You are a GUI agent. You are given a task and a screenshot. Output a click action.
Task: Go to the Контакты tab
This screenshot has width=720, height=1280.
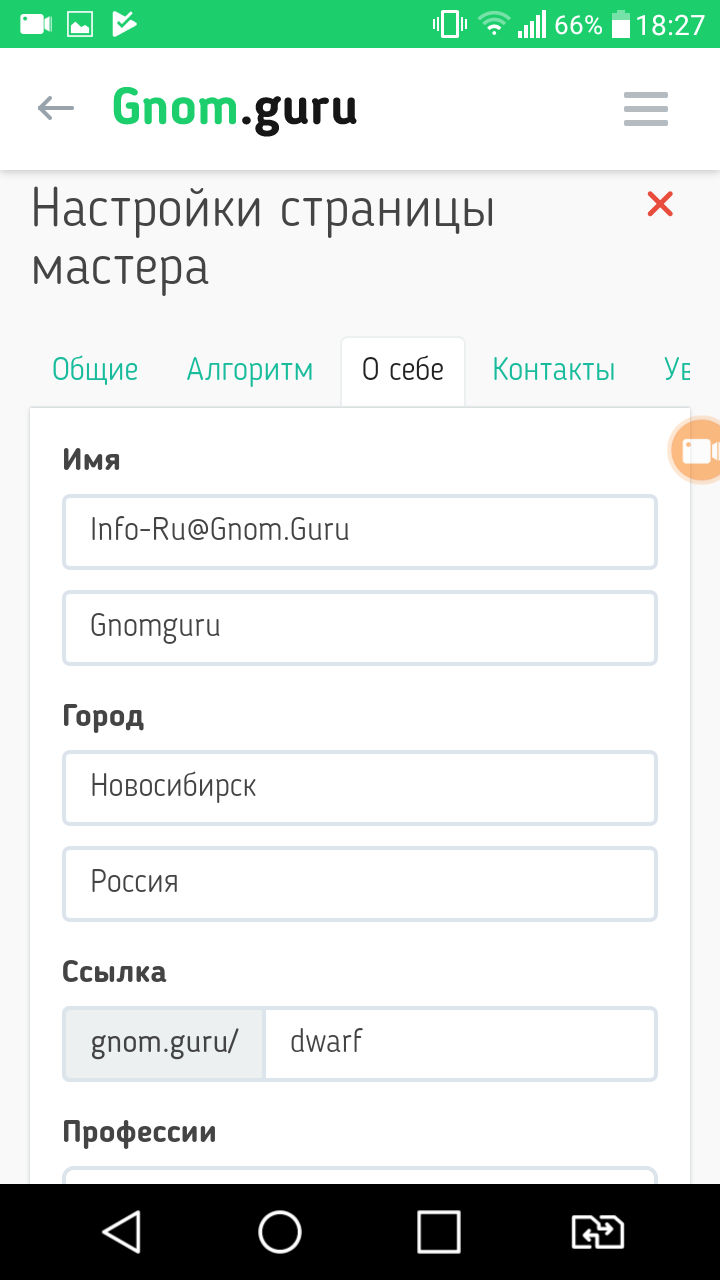(553, 370)
